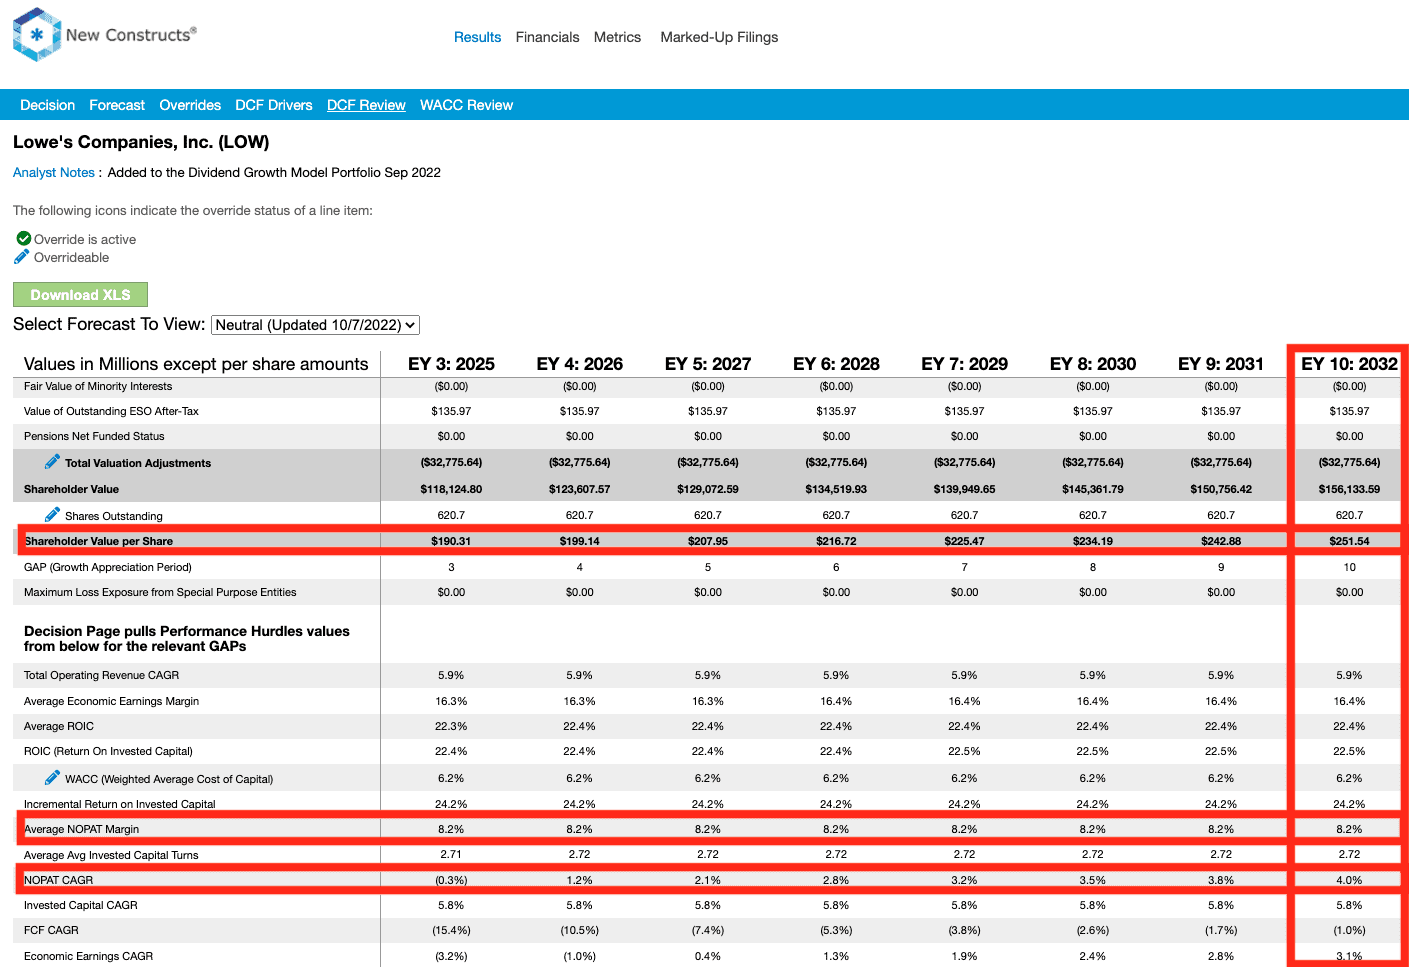The width and height of the screenshot is (1409, 967).
Task: Click the $190.31 value for 2025
Action: click(451, 541)
